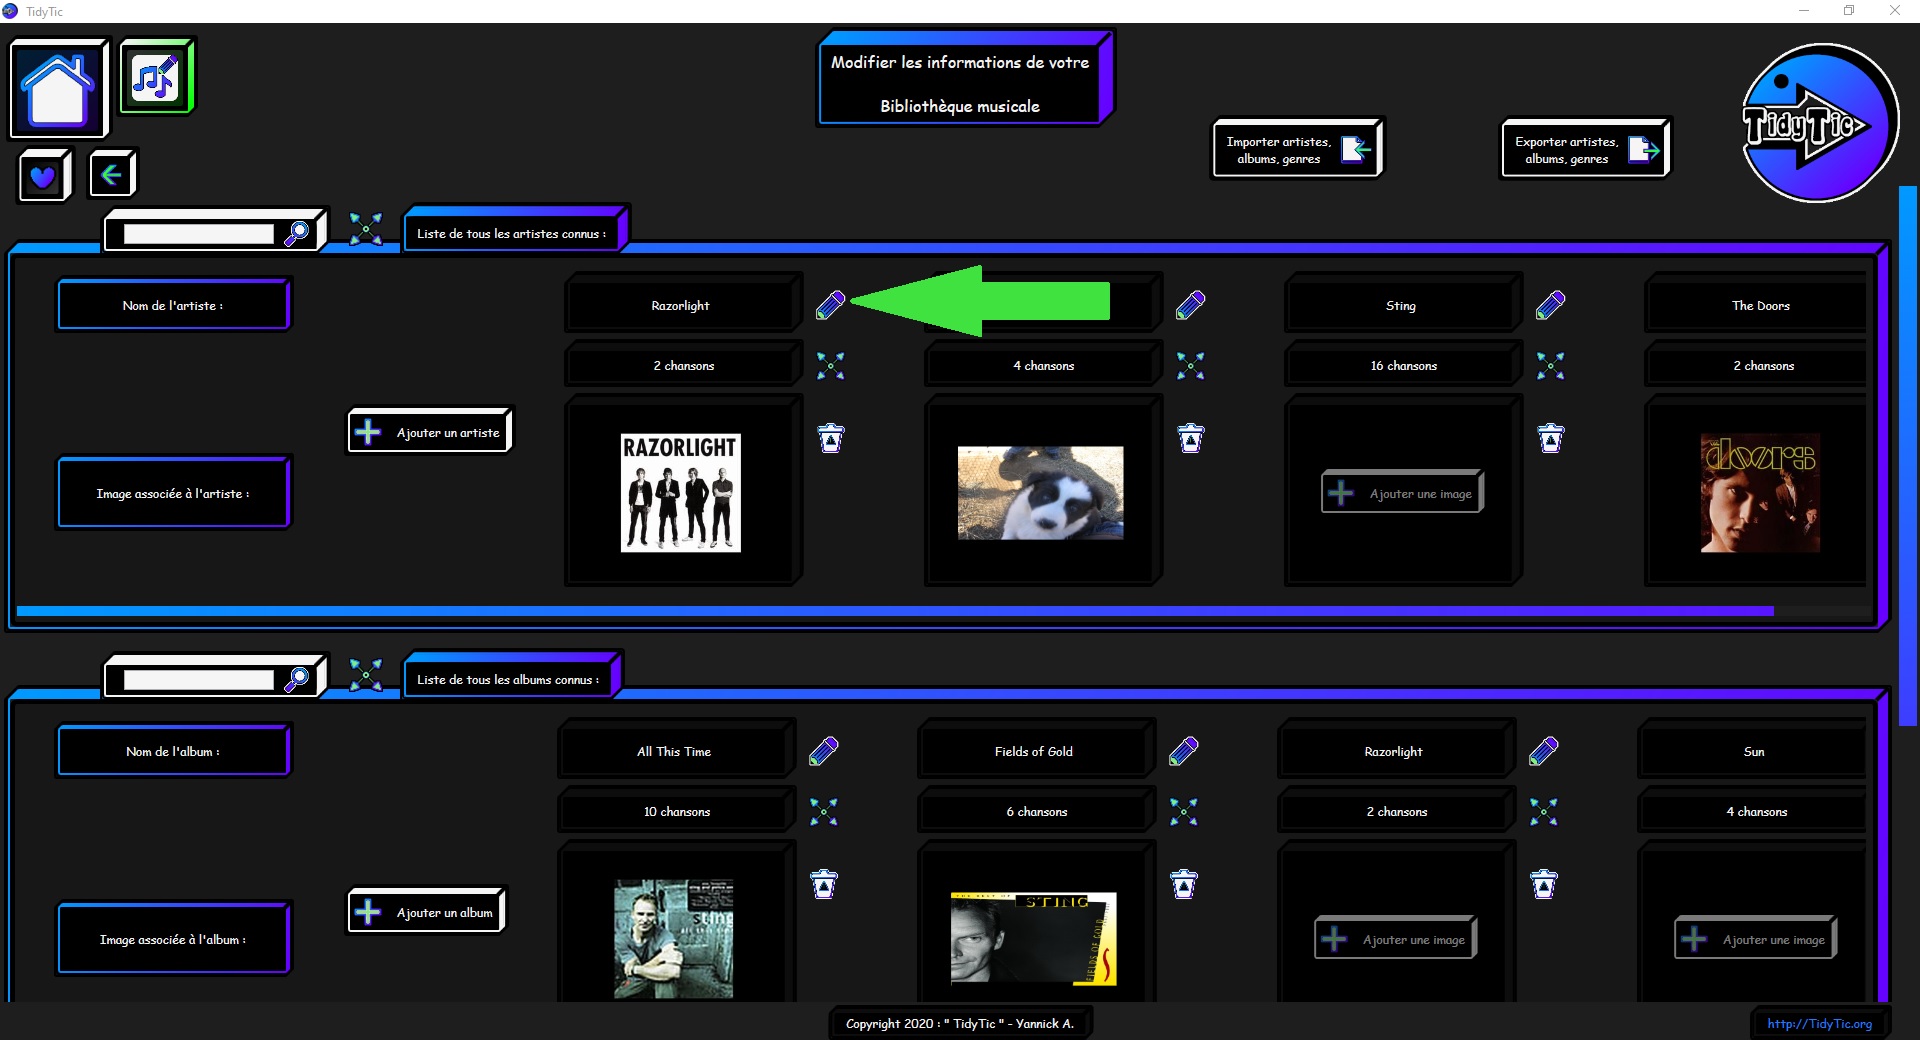Click arrows icon beside '10 chansons'

(x=823, y=811)
